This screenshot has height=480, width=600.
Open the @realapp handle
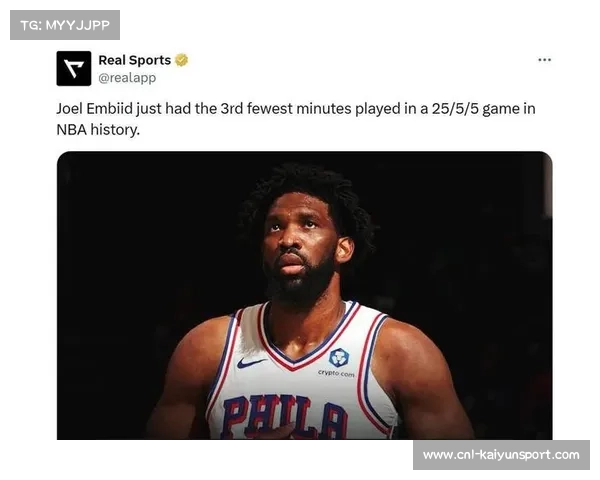tap(127, 78)
